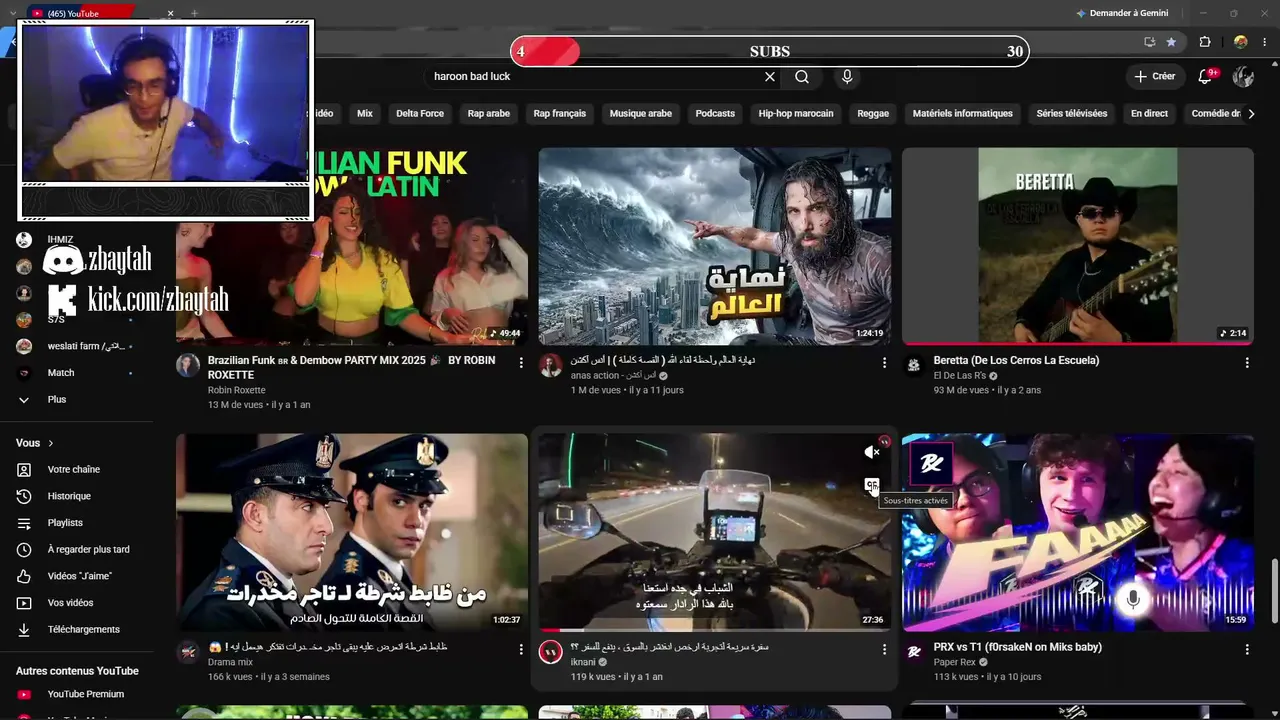Open the tab search dropdown in Chrome
The image size is (1280, 720).
point(11,13)
